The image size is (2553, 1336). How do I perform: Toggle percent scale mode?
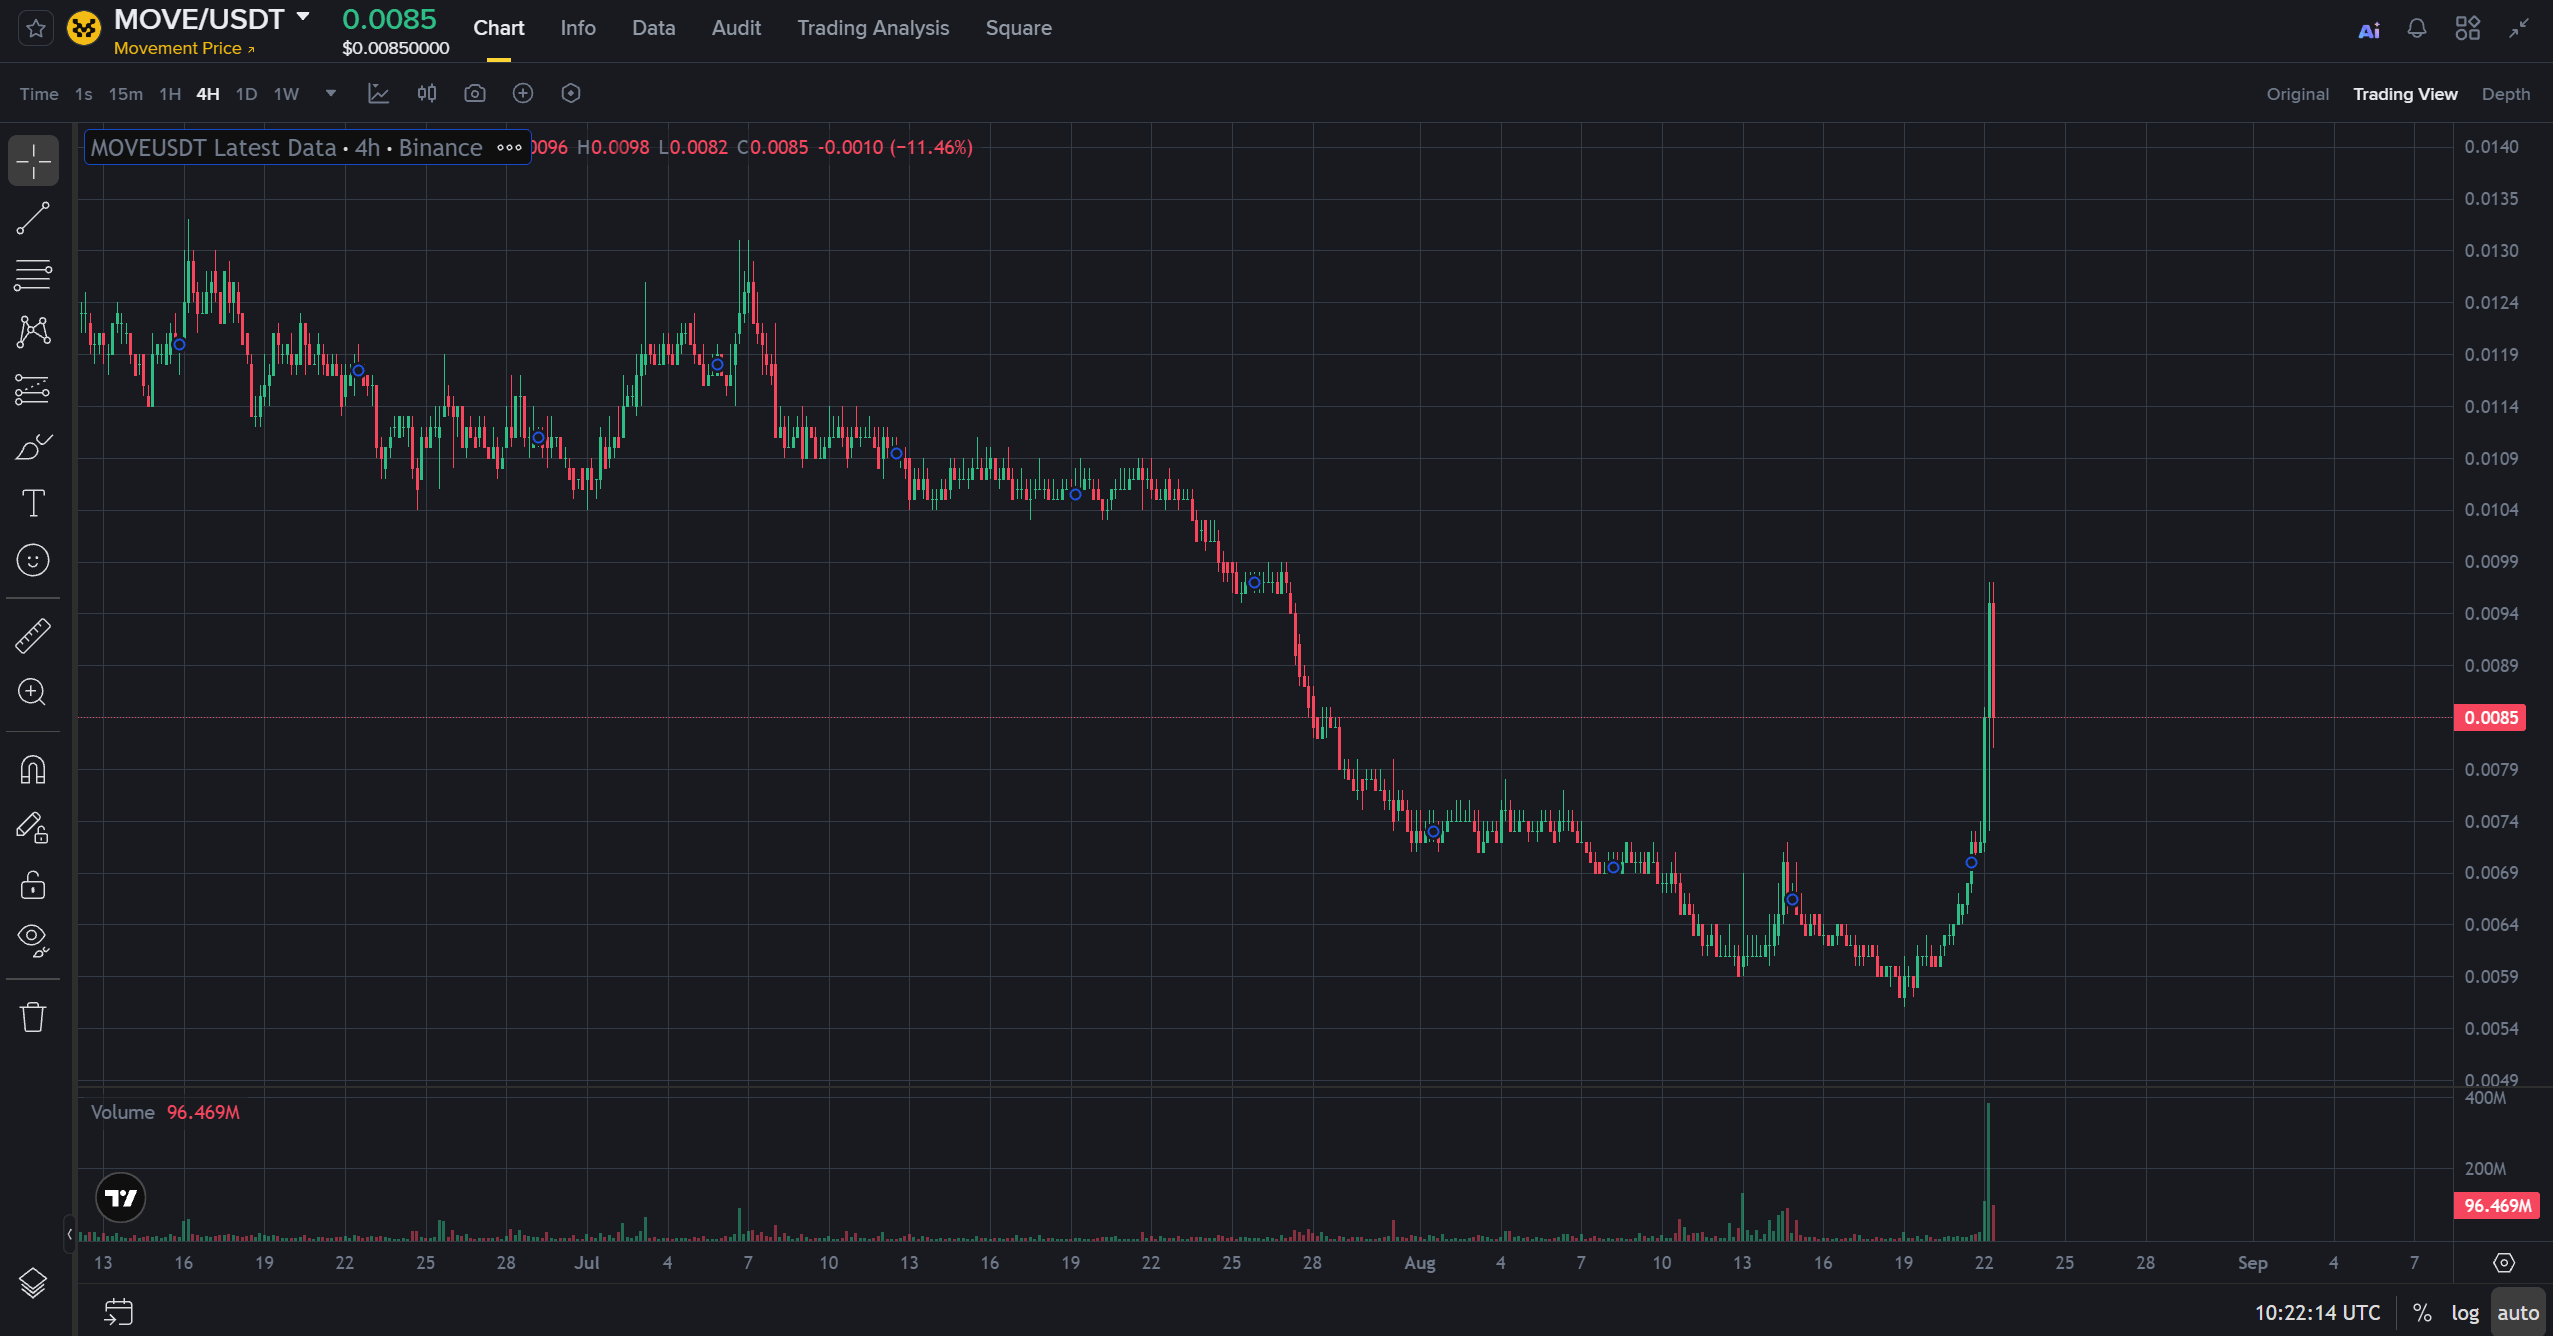coord(2422,1313)
